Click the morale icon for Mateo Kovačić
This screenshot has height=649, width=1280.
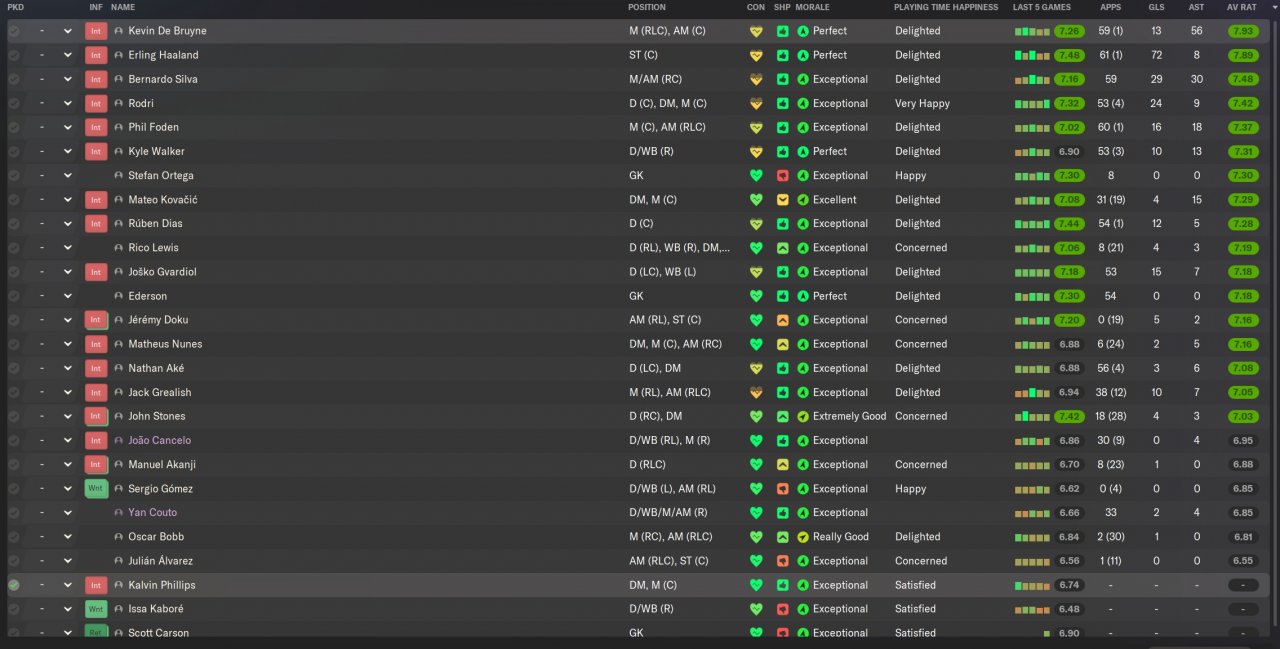(x=803, y=200)
